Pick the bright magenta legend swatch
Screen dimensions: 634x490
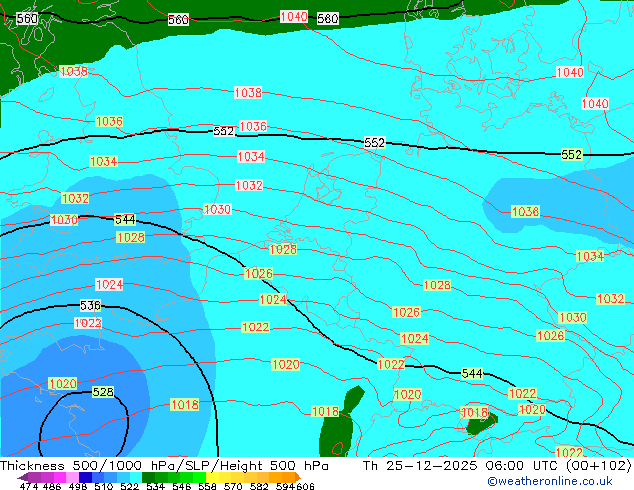[60, 477]
